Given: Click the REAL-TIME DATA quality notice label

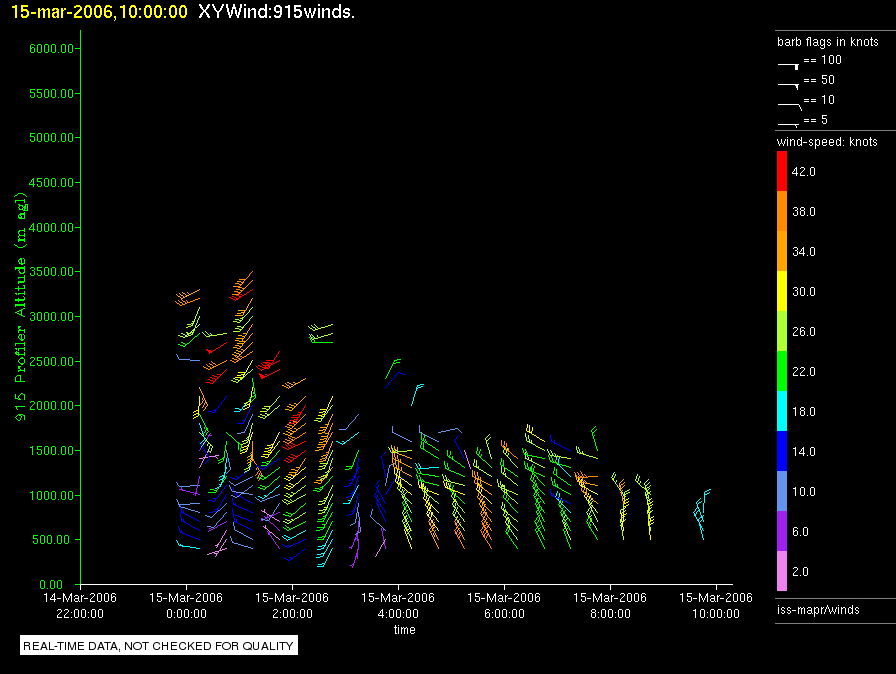Looking at the screenshot, I should [x=159, y=646].
